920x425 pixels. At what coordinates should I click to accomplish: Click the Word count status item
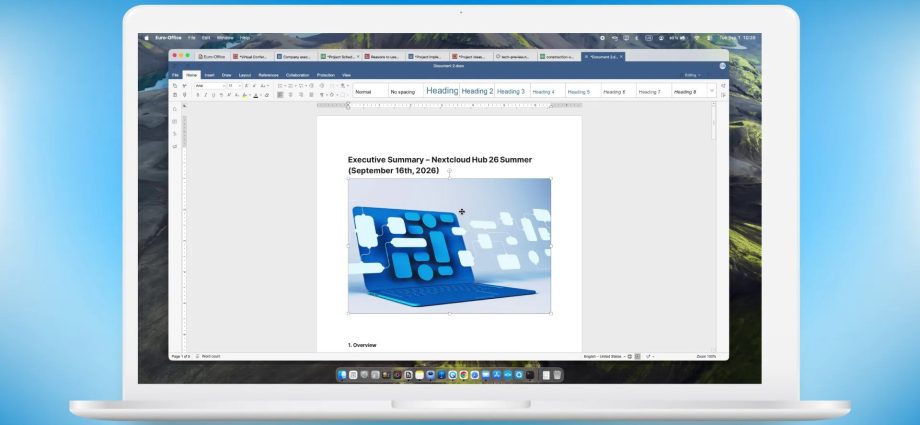tap(208, 356)
